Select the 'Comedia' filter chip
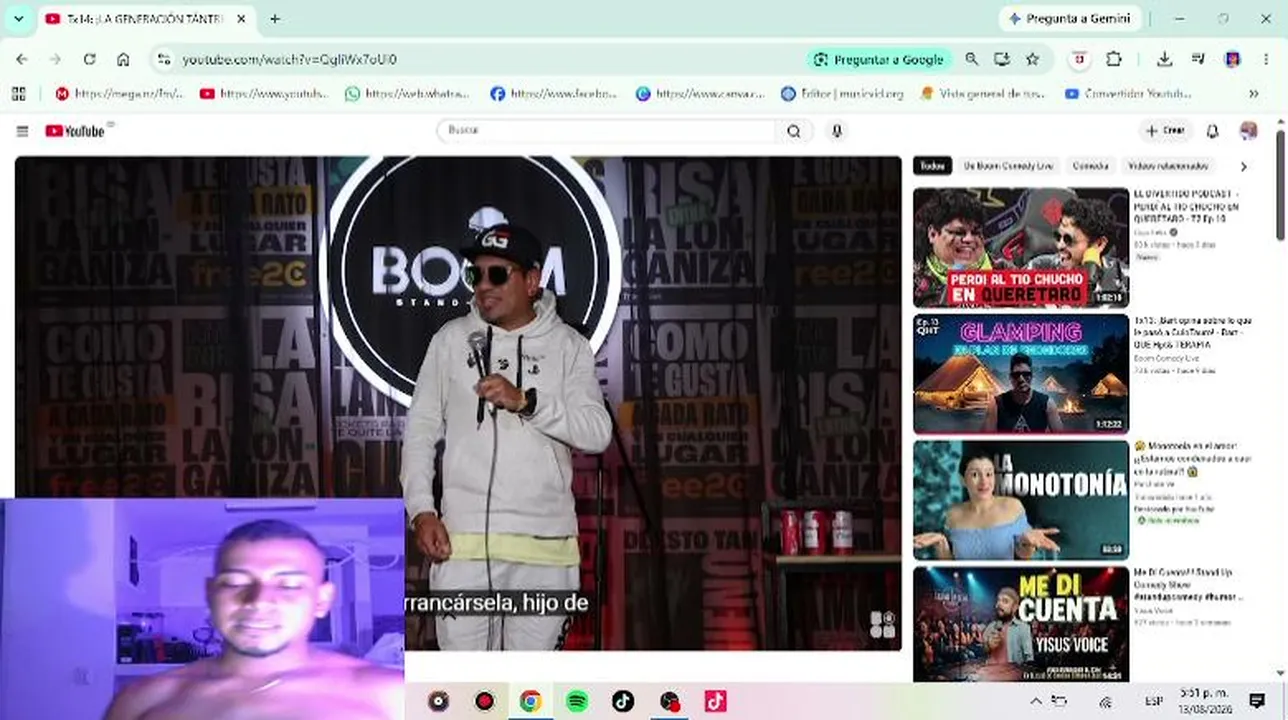1288x720 pixels. (1090, 166)
